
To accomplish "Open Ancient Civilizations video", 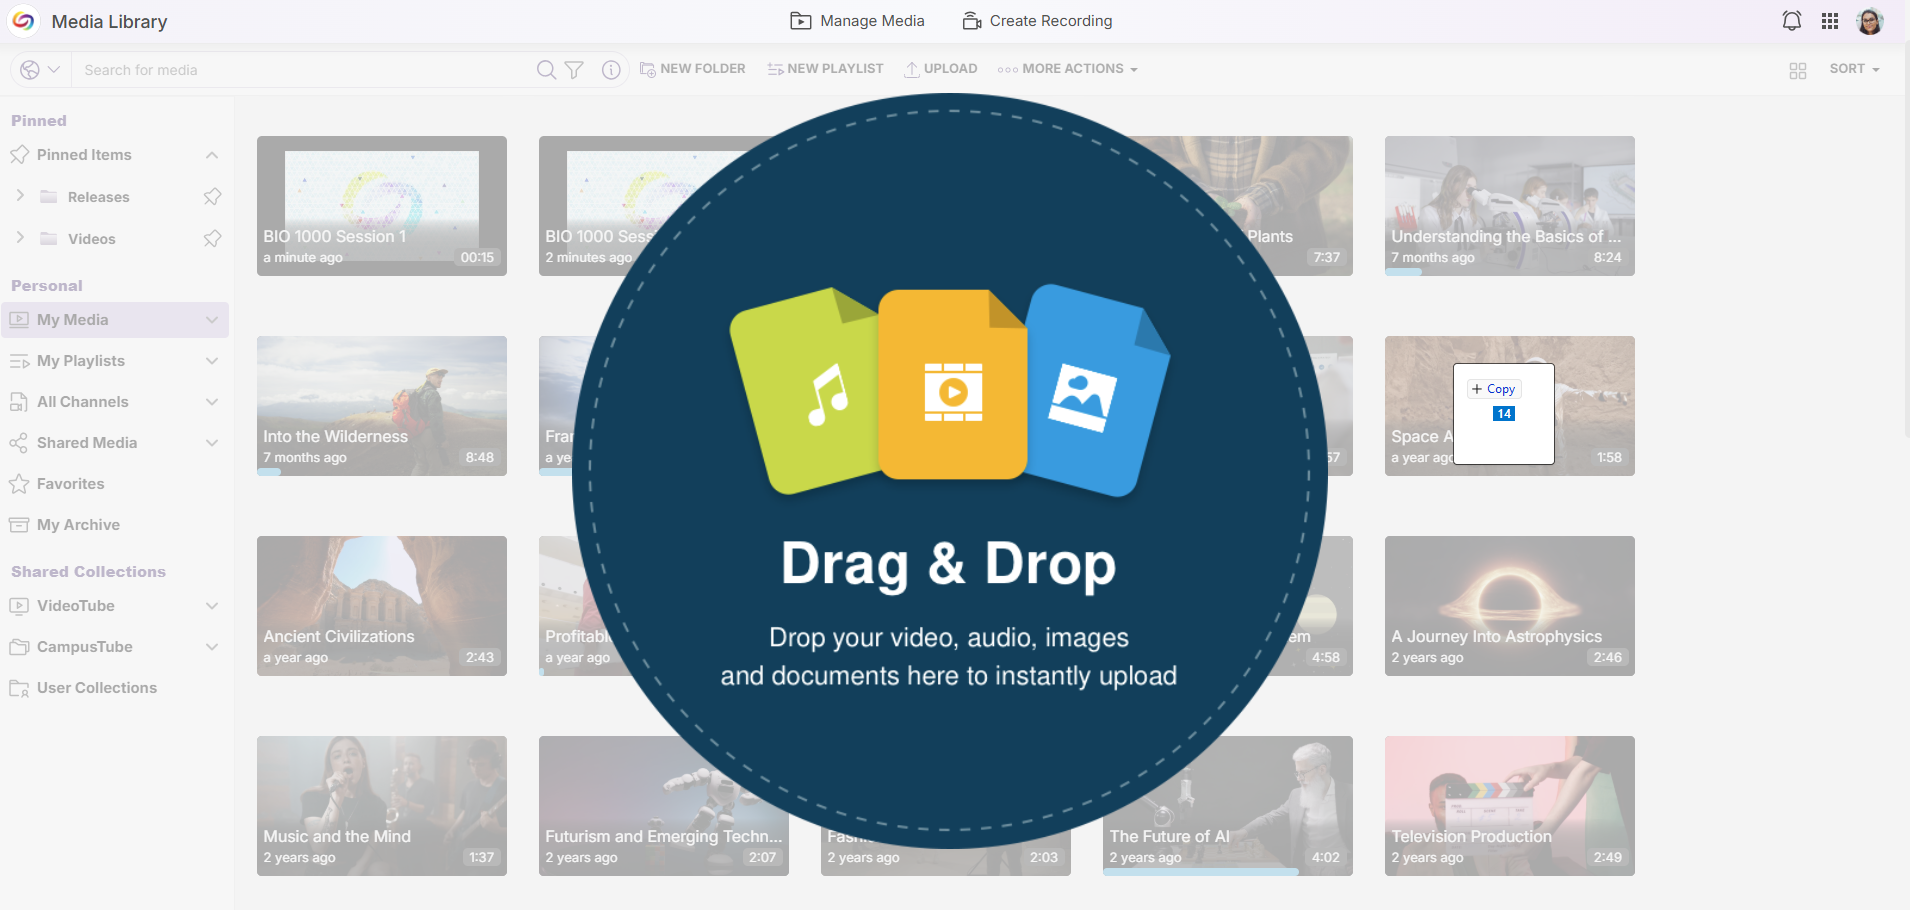I will point(382,606).
